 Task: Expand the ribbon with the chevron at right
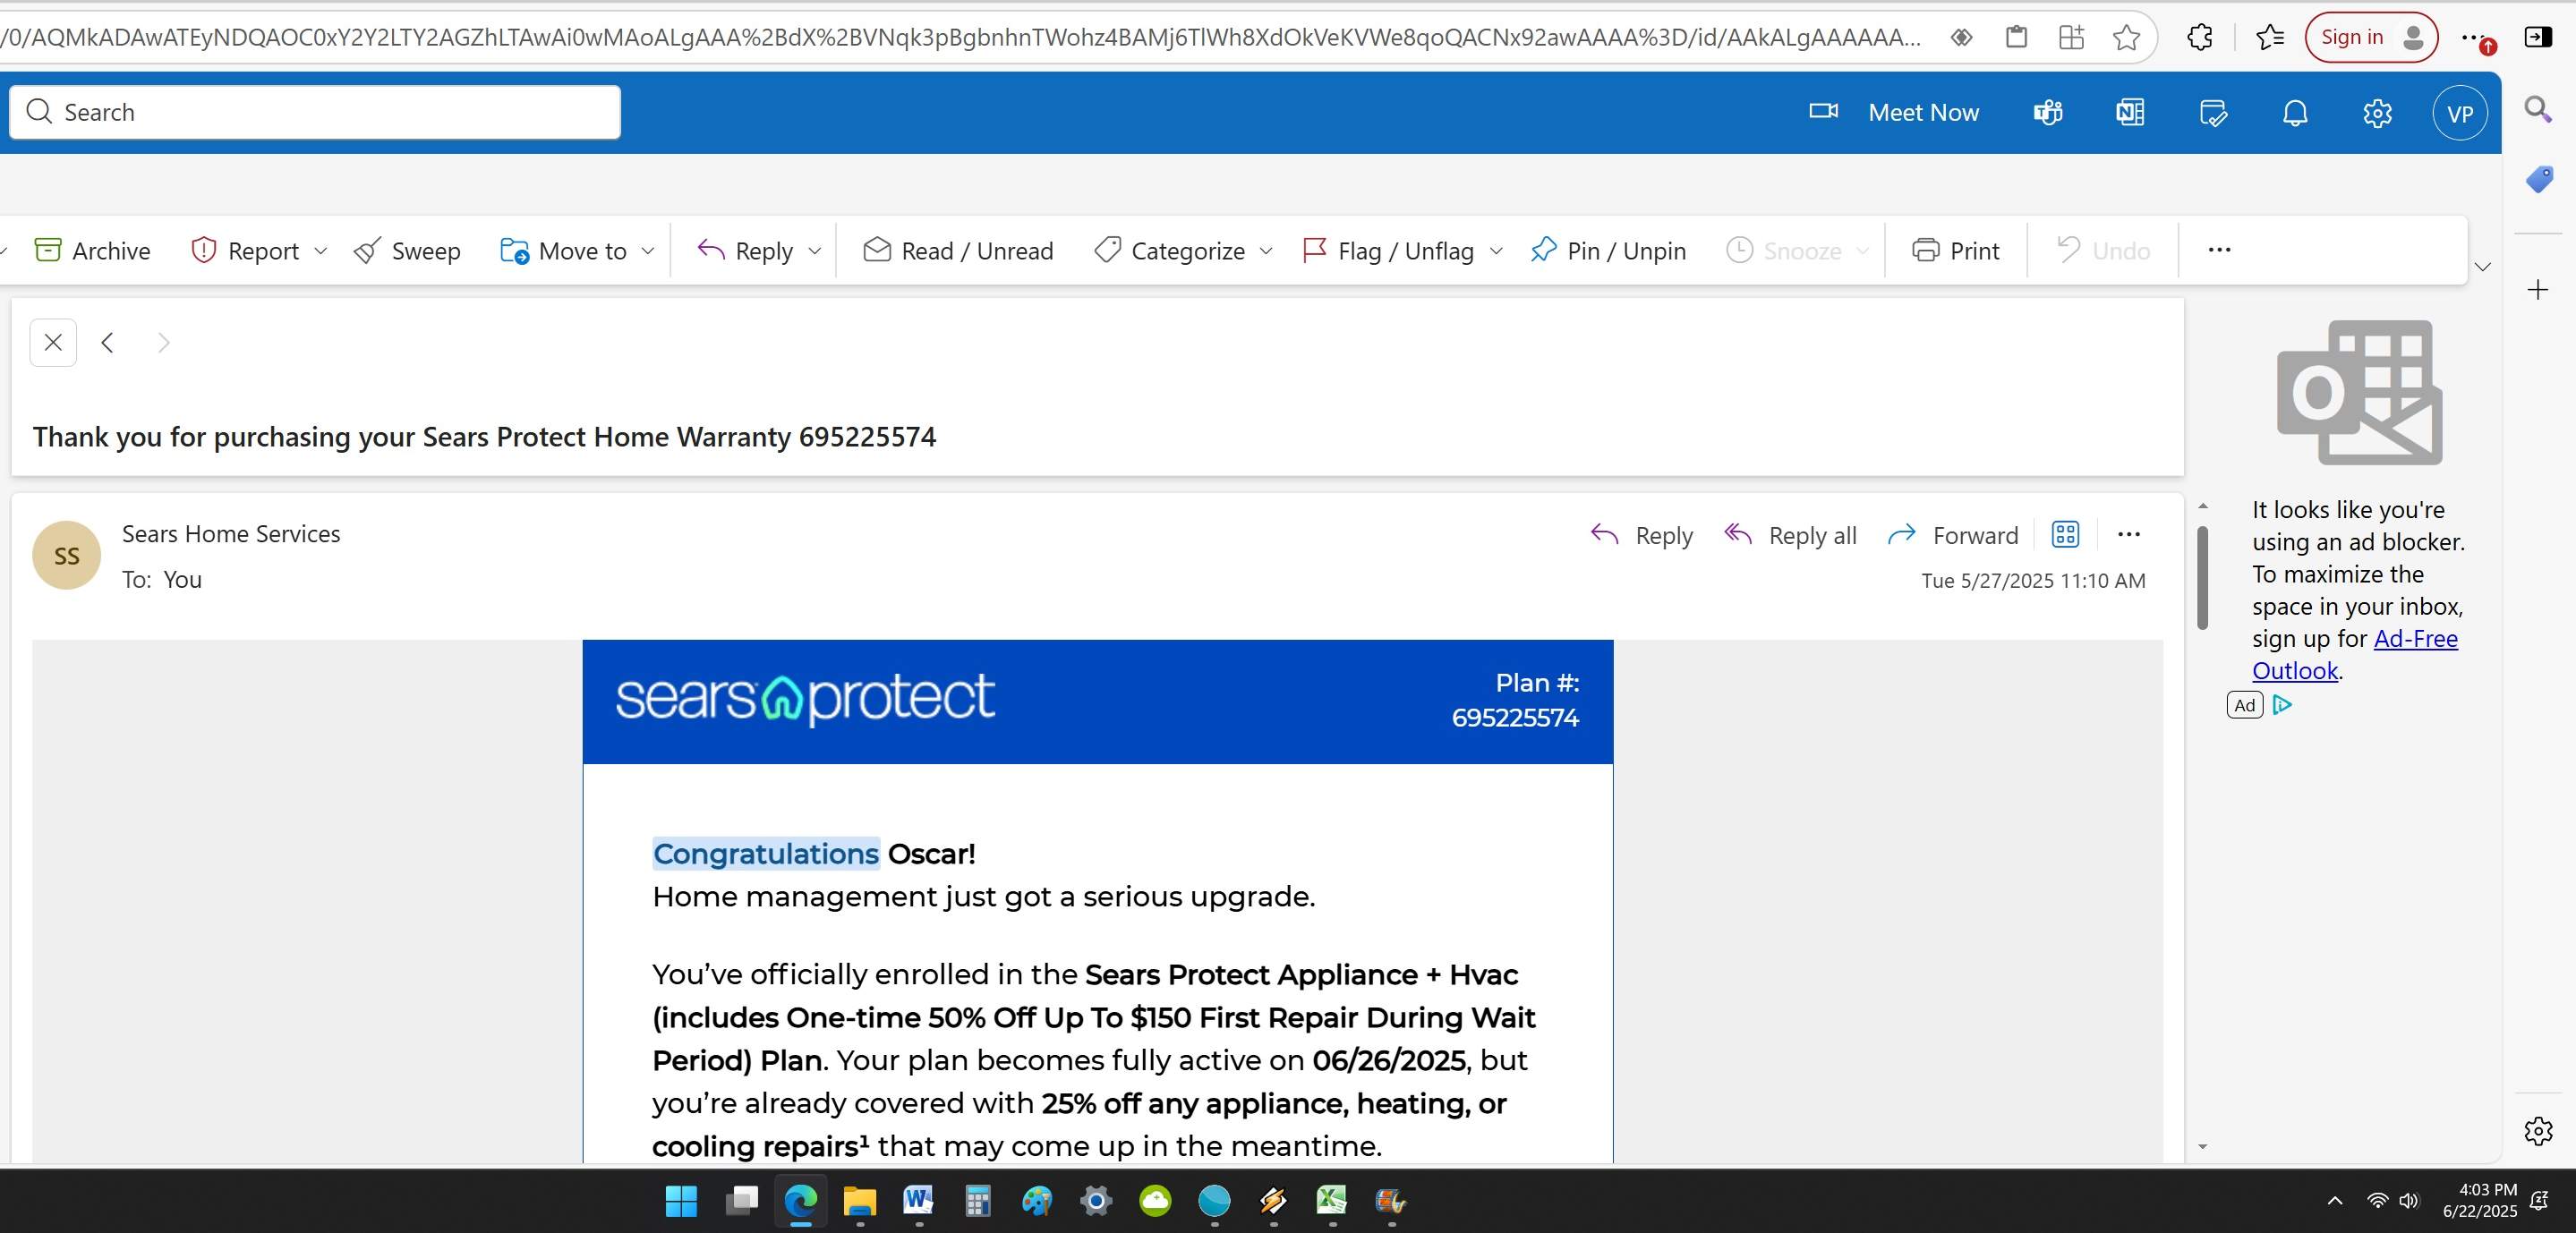click(2482, 267)
